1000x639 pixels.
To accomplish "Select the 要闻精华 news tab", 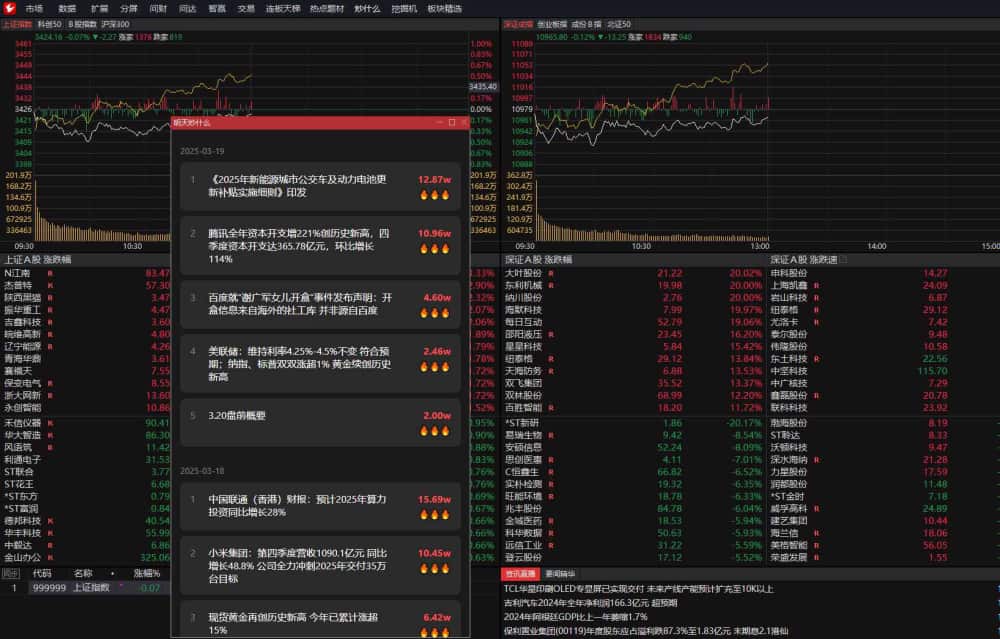I will click(560, 574).
